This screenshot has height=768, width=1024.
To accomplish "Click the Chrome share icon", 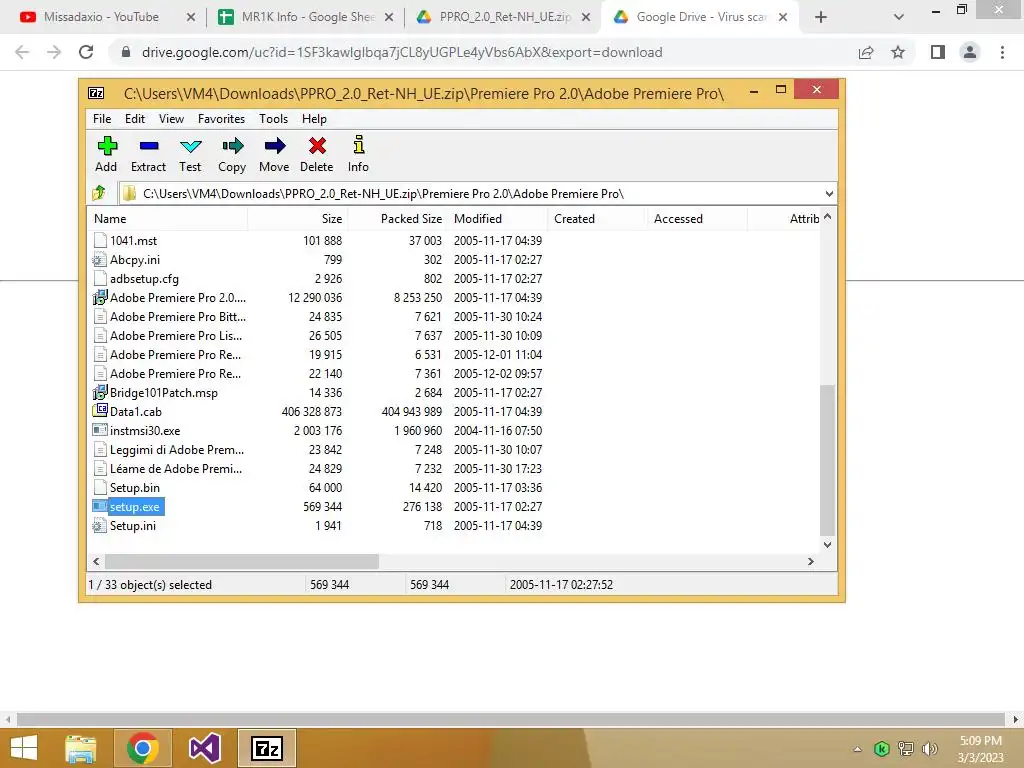I will click(866, 52).
